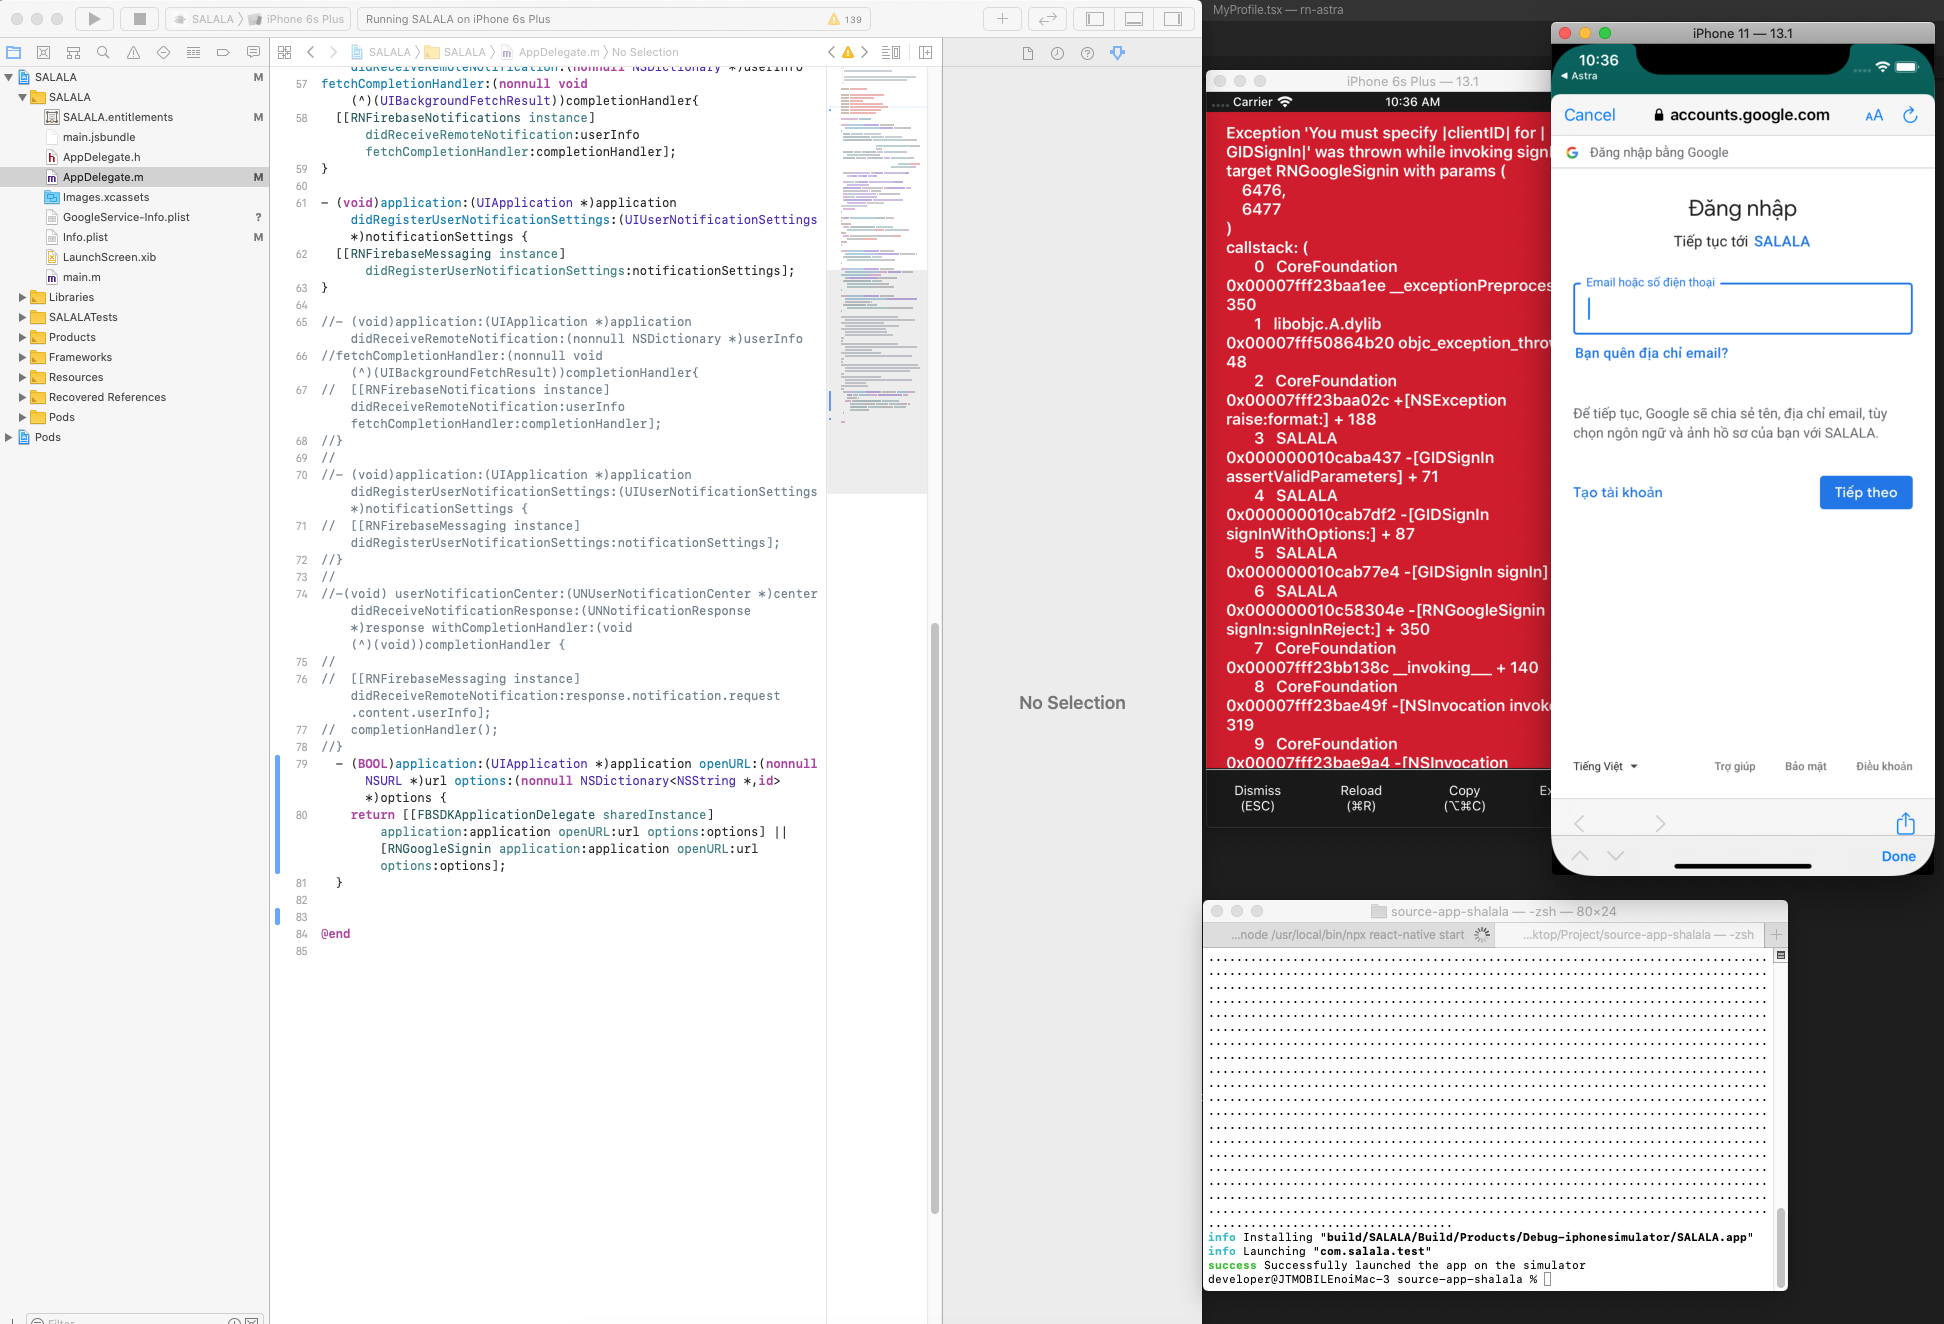Stop the running app in Xcode toolbar

pos(139,18)
